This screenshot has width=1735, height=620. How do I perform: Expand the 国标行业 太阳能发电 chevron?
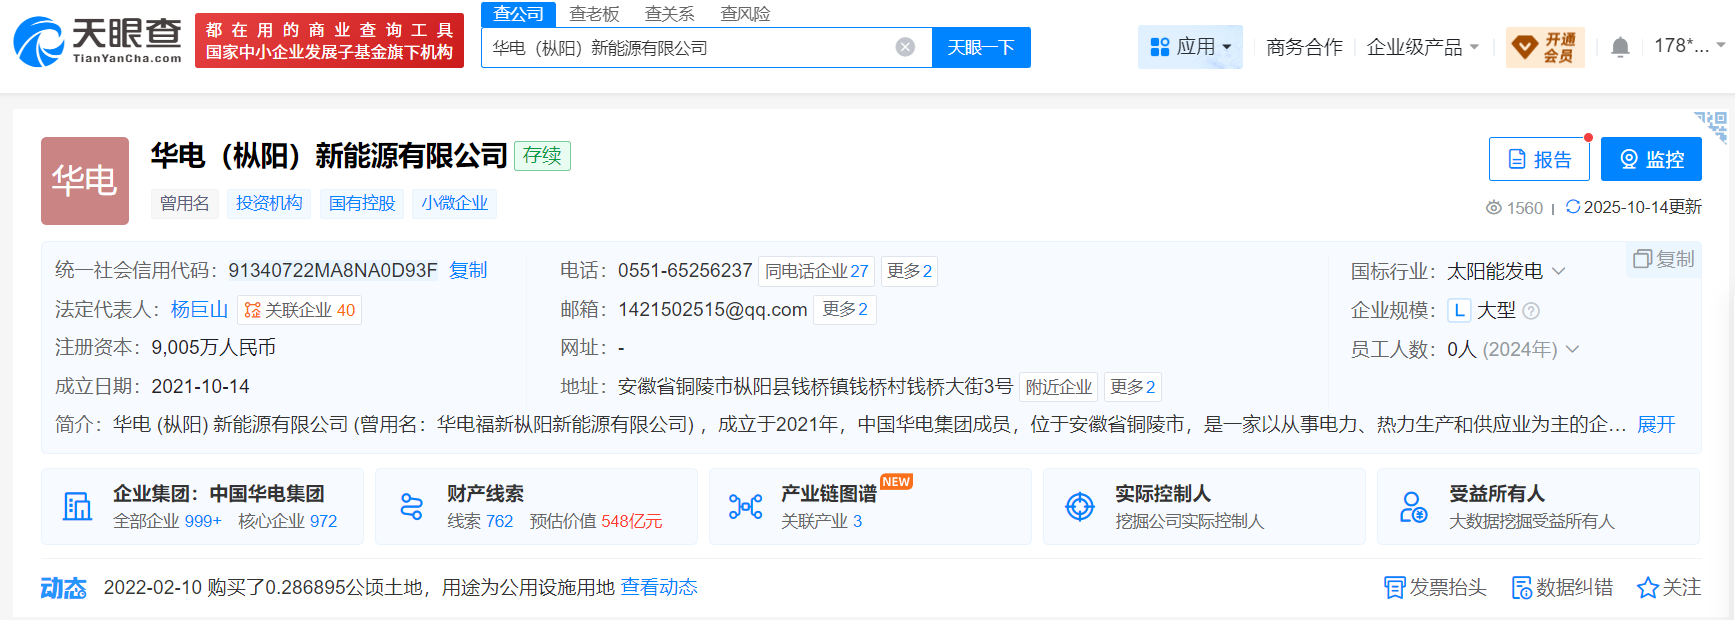click(x=1558, y=271)
